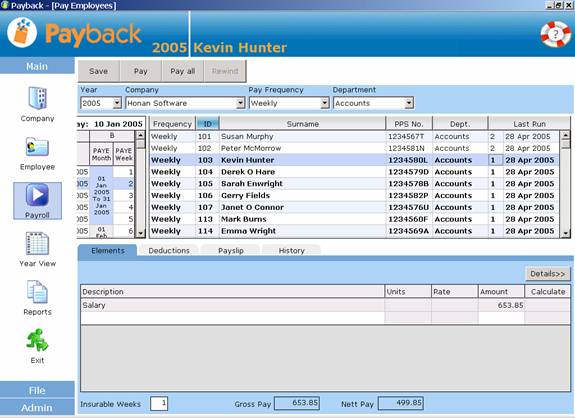Image resolution: width=575 pixels, height=418 pixels.
Task: Click the 653.85 Salary amount cell
Action: (501, 305)
